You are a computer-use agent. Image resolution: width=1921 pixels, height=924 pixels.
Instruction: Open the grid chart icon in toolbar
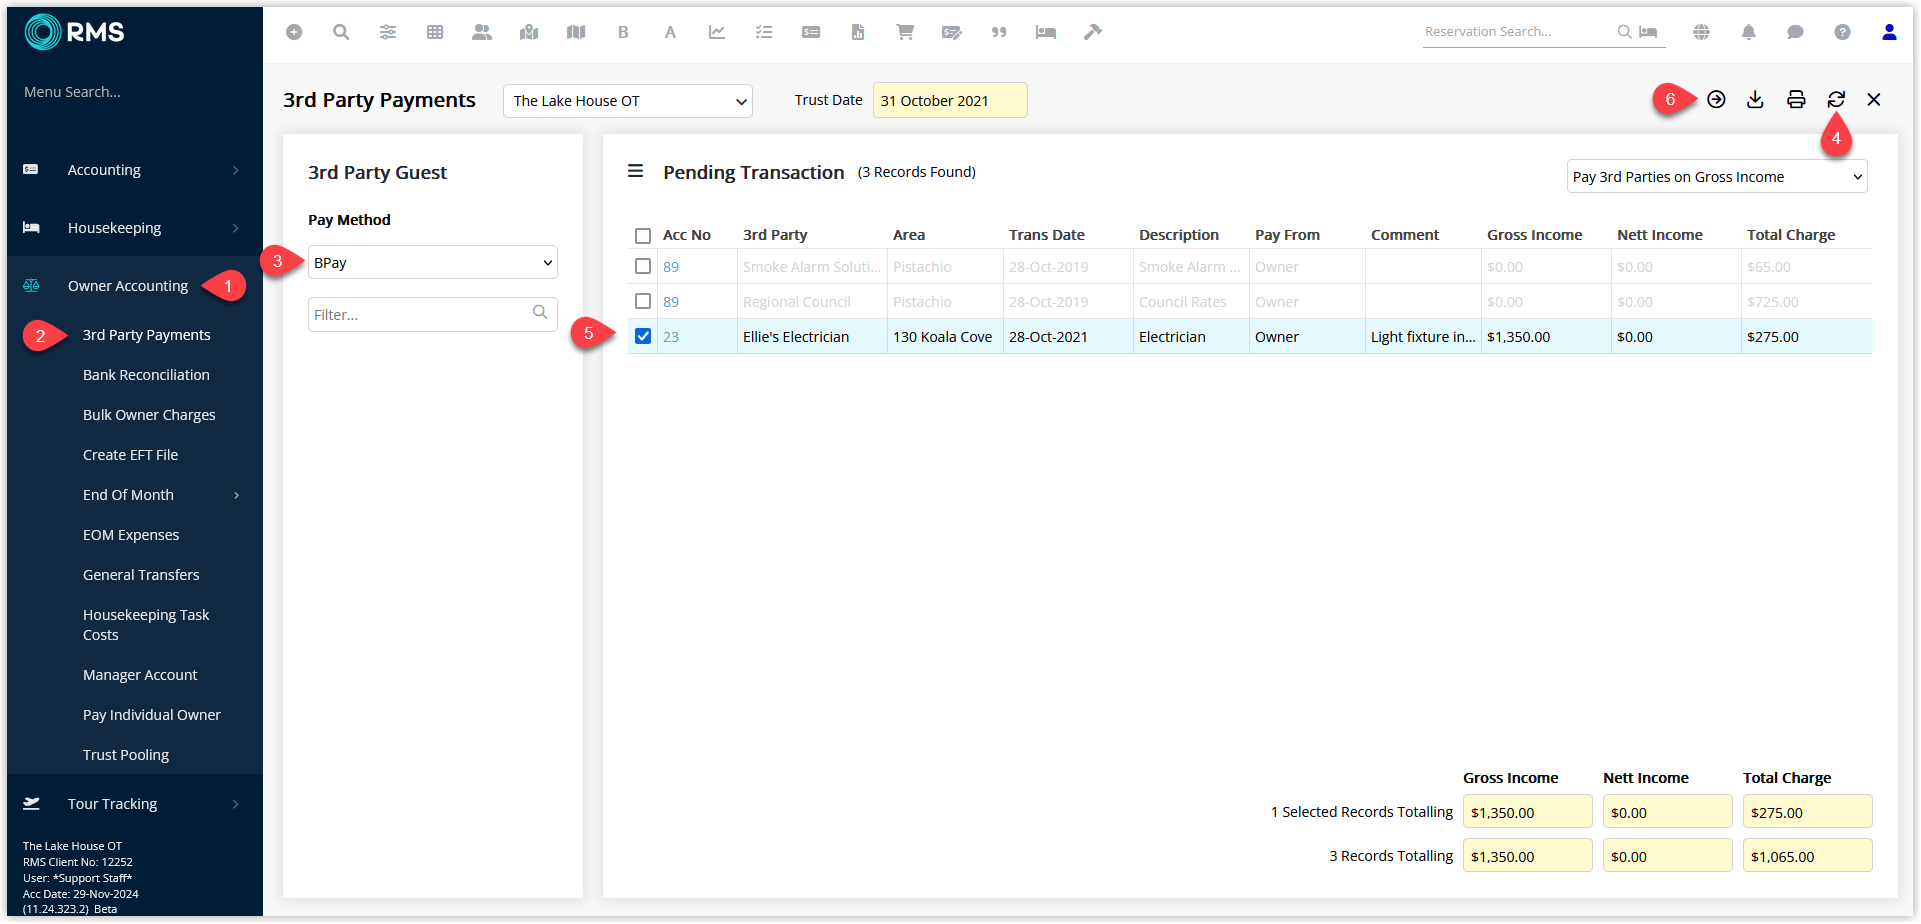click(x=435, y=32)
